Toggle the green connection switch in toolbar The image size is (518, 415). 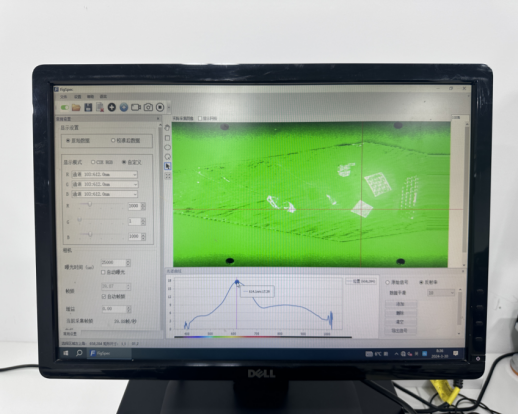64,107
